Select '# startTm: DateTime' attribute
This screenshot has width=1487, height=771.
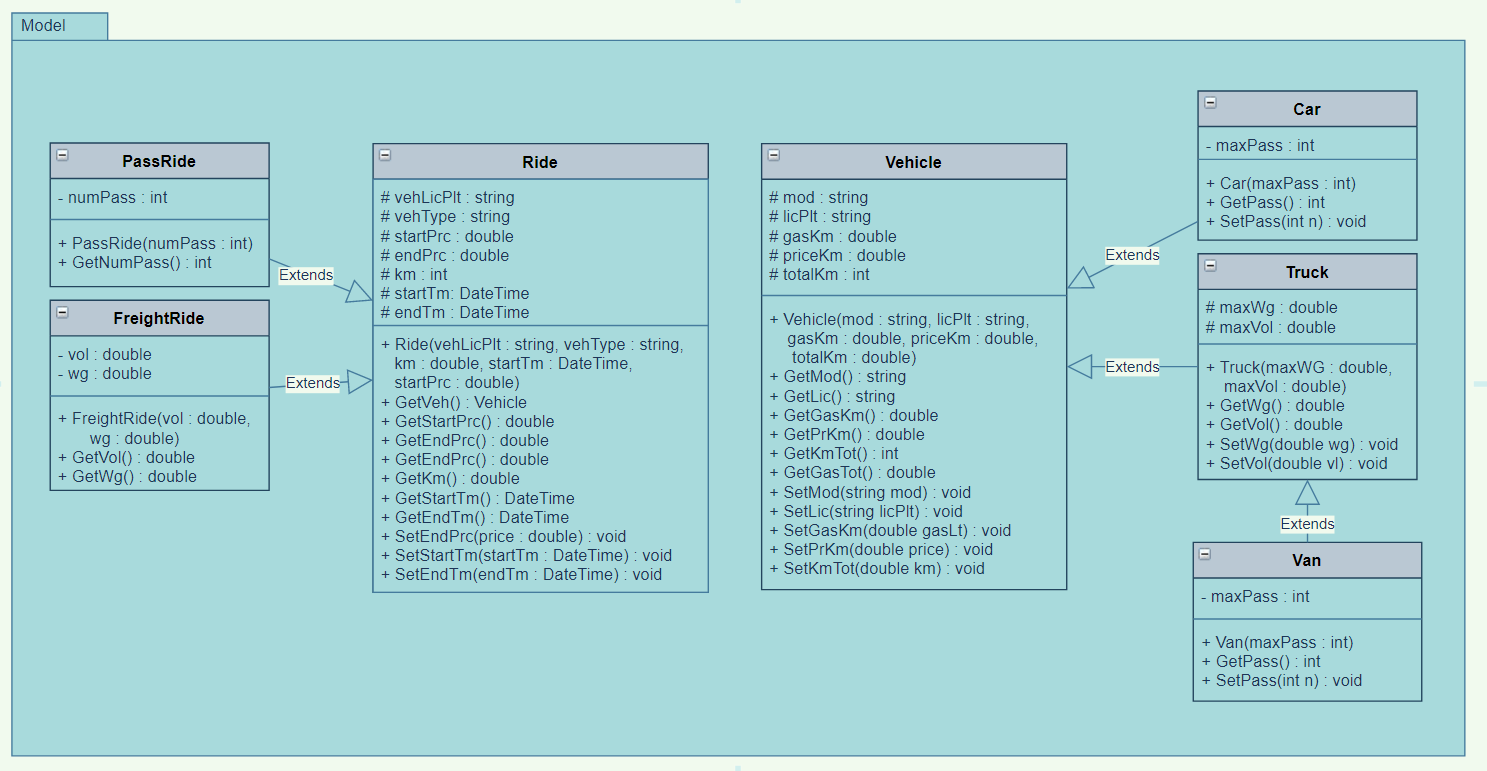point(455,293)
